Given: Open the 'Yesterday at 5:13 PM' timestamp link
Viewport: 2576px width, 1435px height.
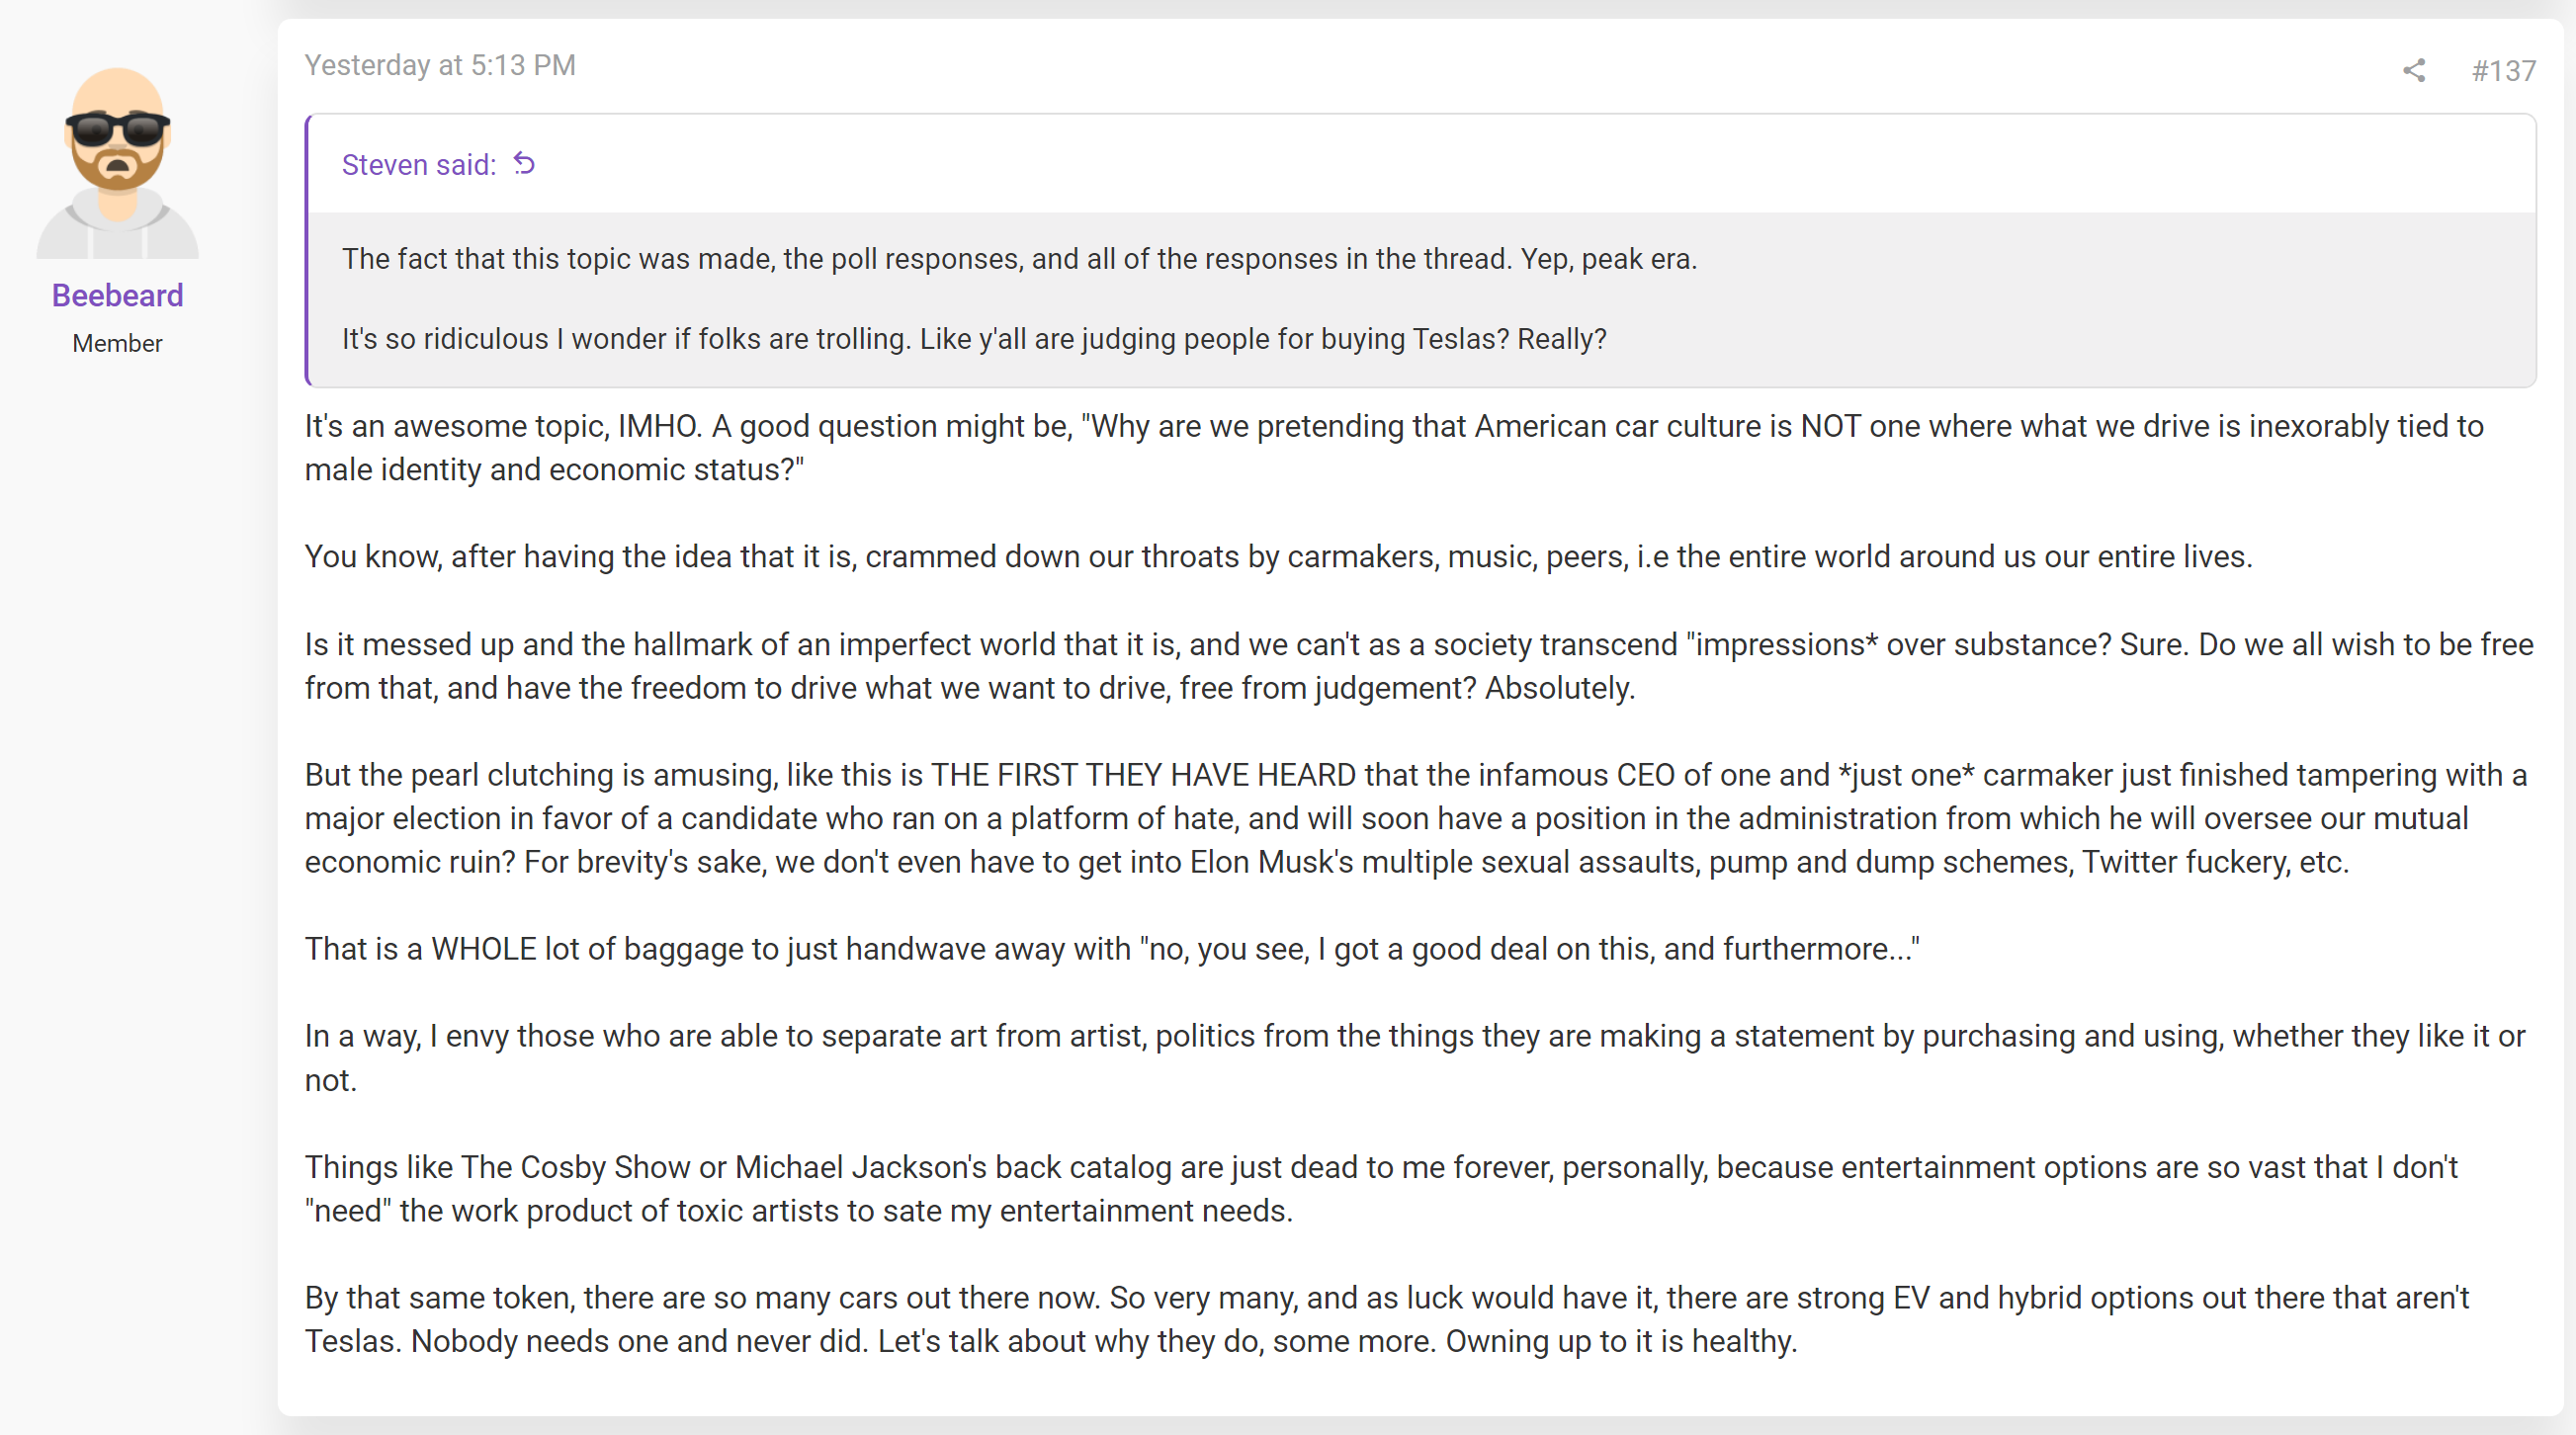Looking at the screenshot, I should click(440, 65).
